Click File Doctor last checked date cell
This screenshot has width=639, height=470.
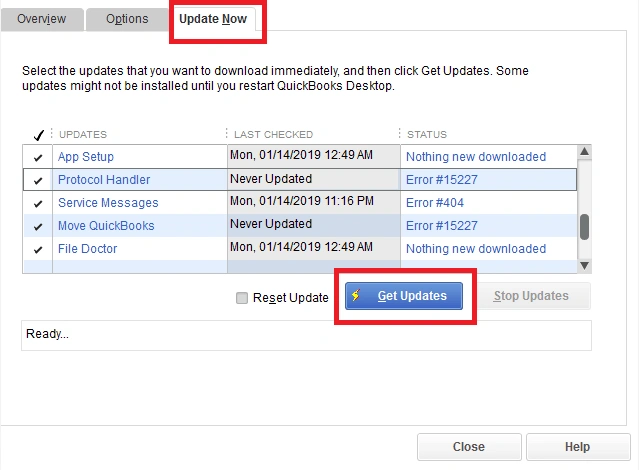click(x=314, y=247)
